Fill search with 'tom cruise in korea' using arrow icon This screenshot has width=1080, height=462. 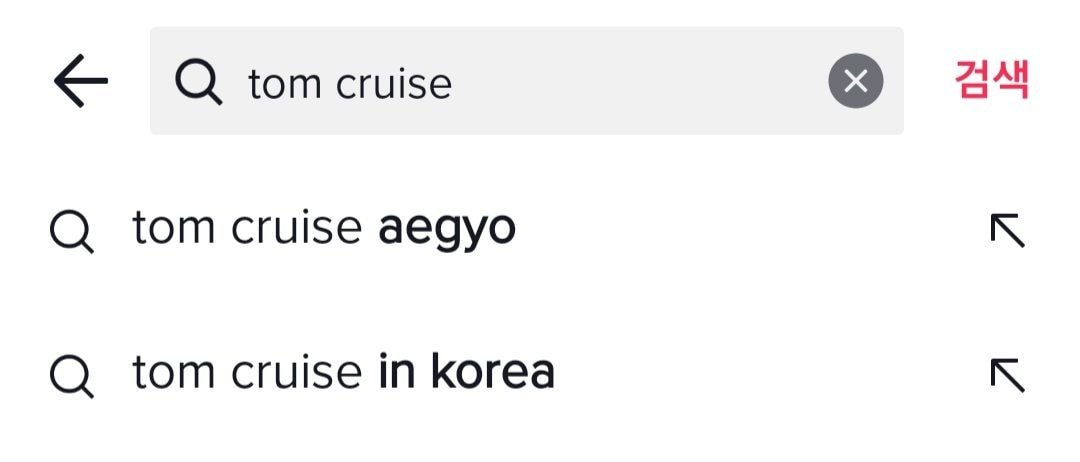pos(1007,375)
